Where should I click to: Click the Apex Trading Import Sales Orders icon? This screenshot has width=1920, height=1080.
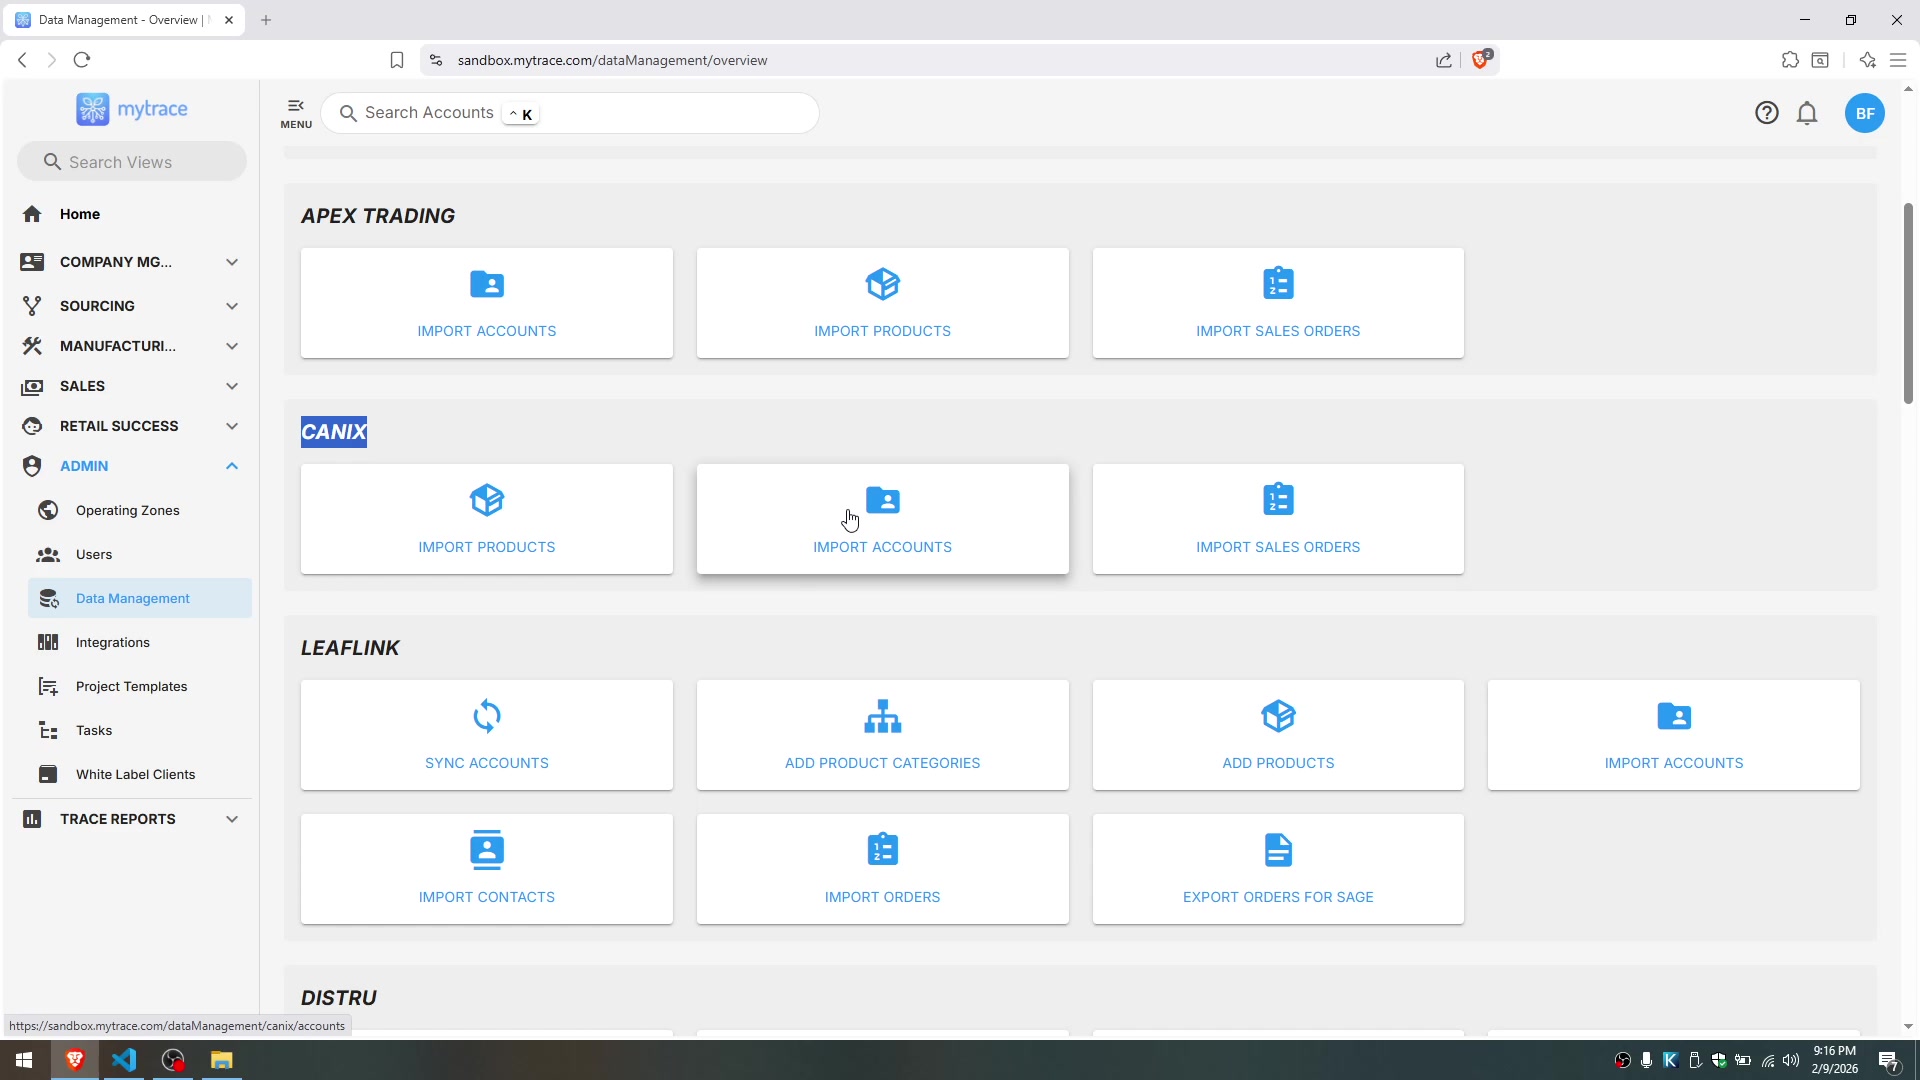pos(1277,284)
